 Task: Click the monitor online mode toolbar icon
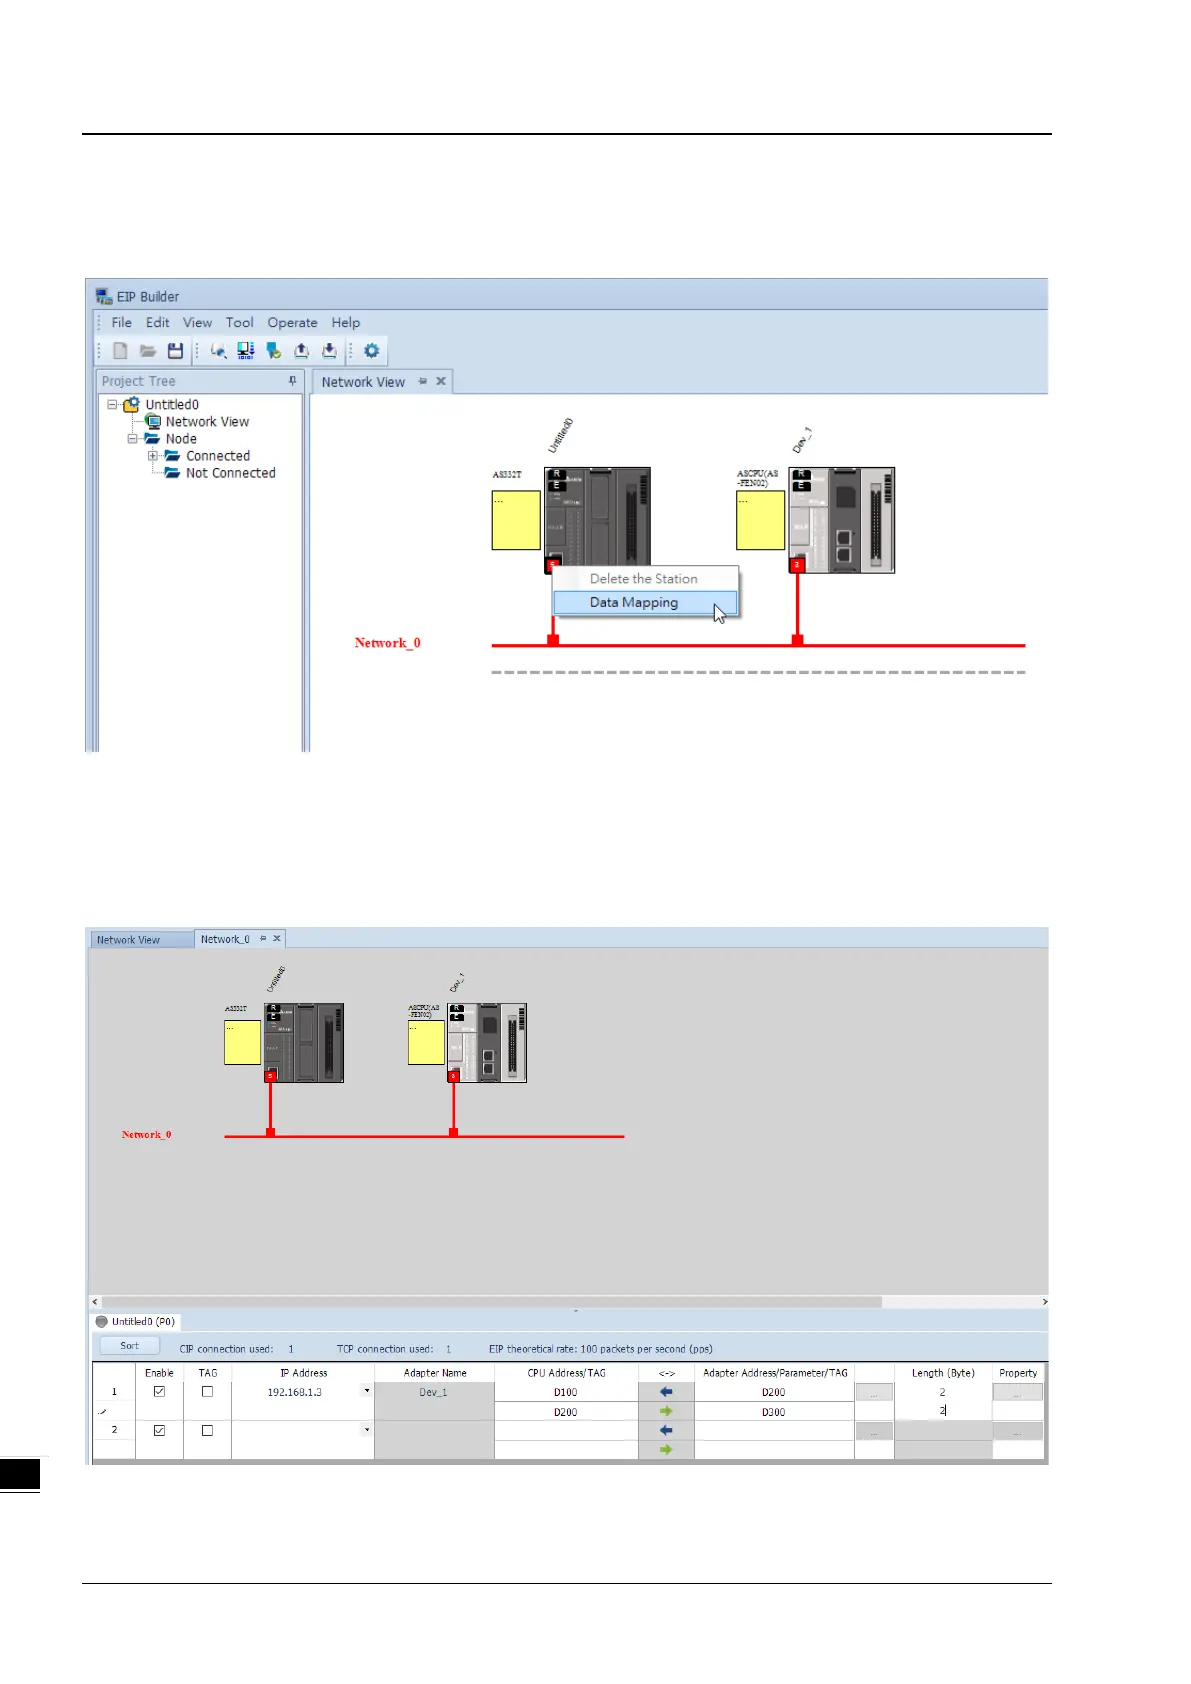[x=245, y=351]
